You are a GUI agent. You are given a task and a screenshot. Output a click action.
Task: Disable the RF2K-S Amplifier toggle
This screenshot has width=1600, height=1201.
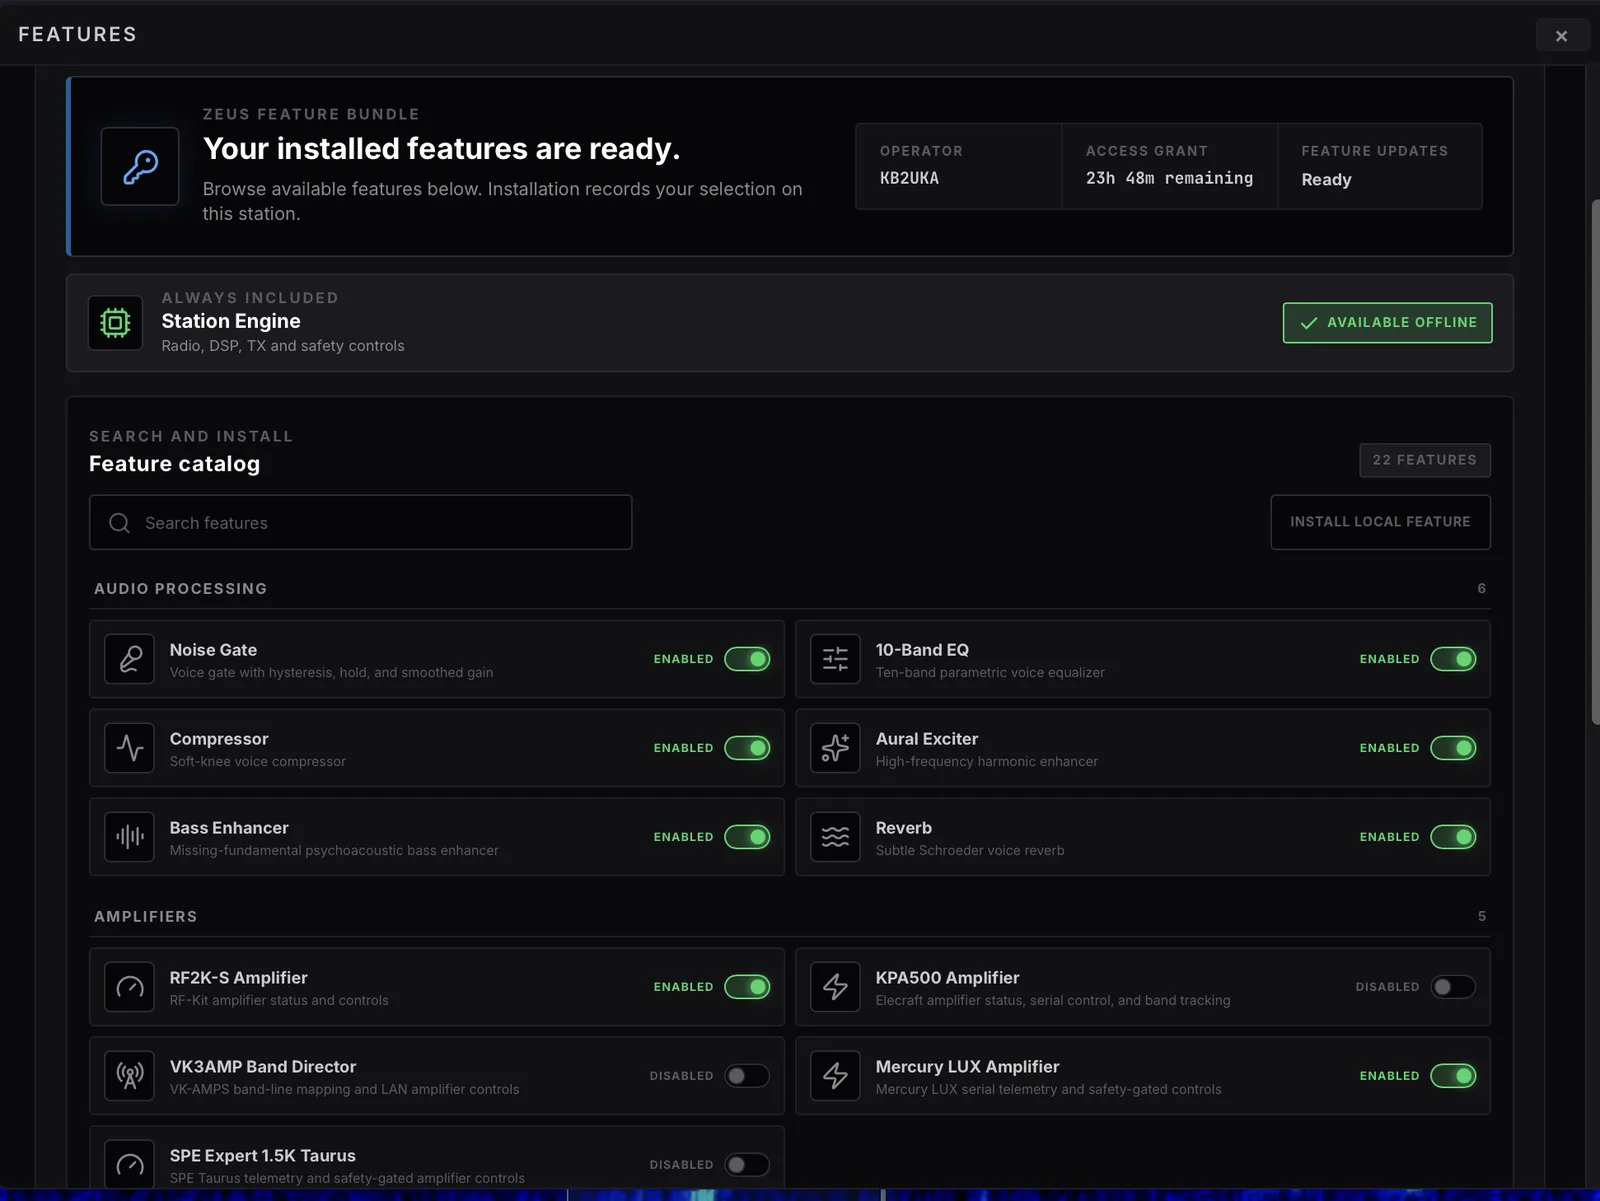(747, 987)
